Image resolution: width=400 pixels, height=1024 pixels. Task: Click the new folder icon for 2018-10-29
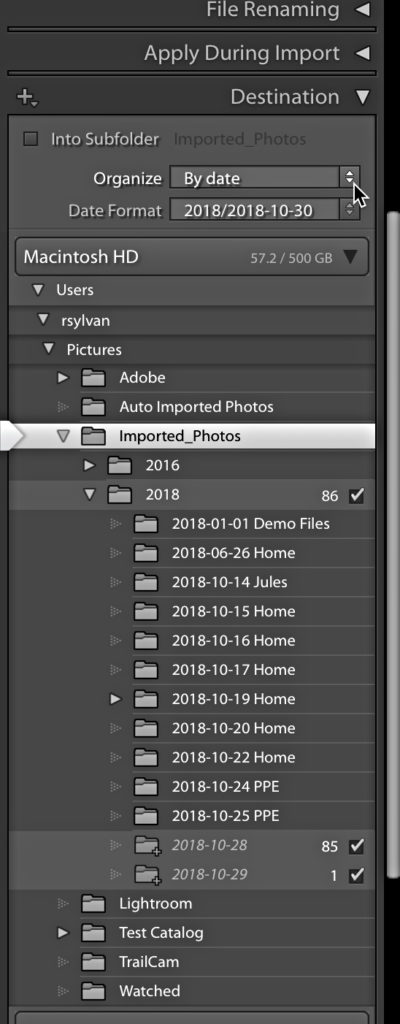tap(147, 875)
